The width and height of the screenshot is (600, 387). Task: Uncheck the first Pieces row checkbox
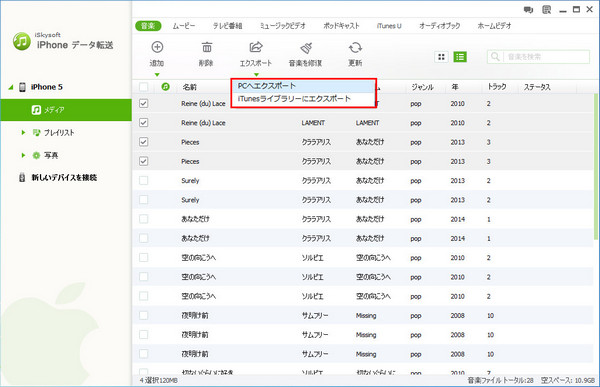click(x=143, y=142)
